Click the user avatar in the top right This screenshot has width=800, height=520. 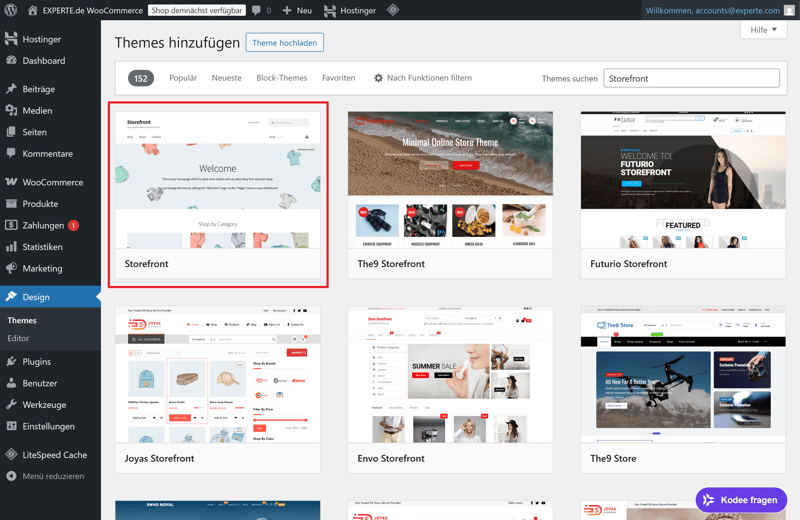pyautogui.click(x=789, y=10)
